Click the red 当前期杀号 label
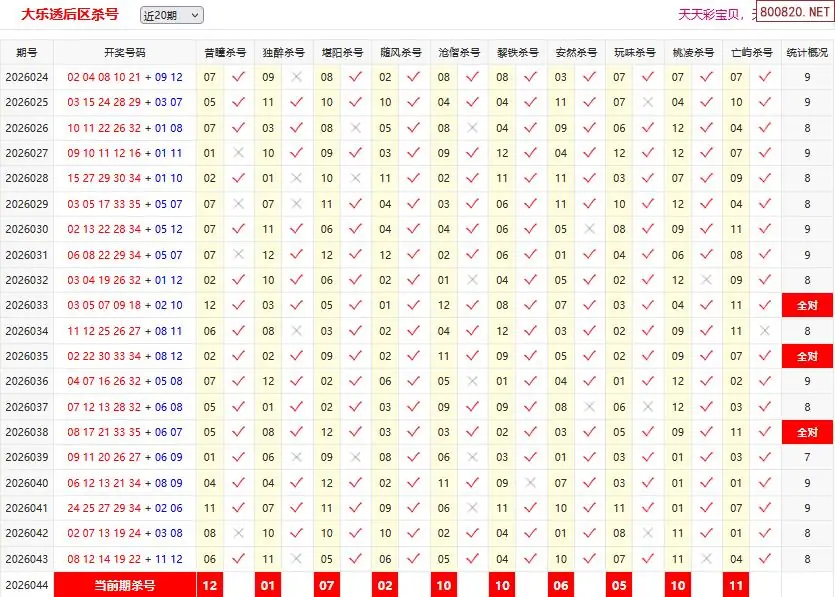 (x=124, y=585)
